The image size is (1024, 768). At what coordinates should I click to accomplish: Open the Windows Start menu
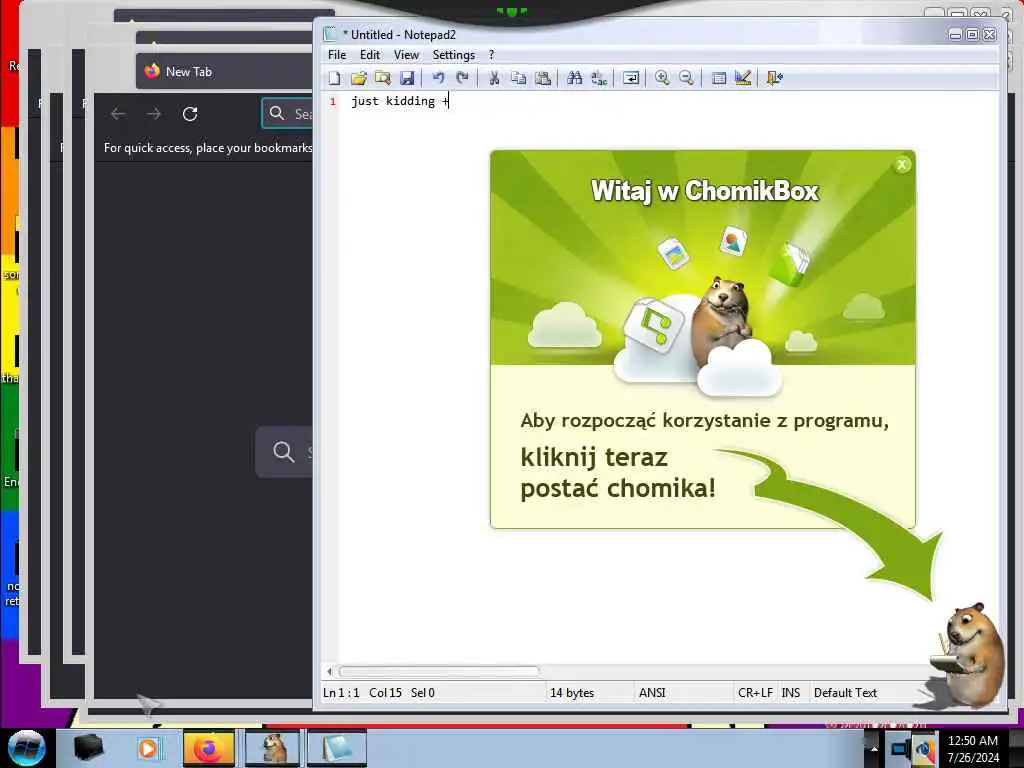[27, 748]
